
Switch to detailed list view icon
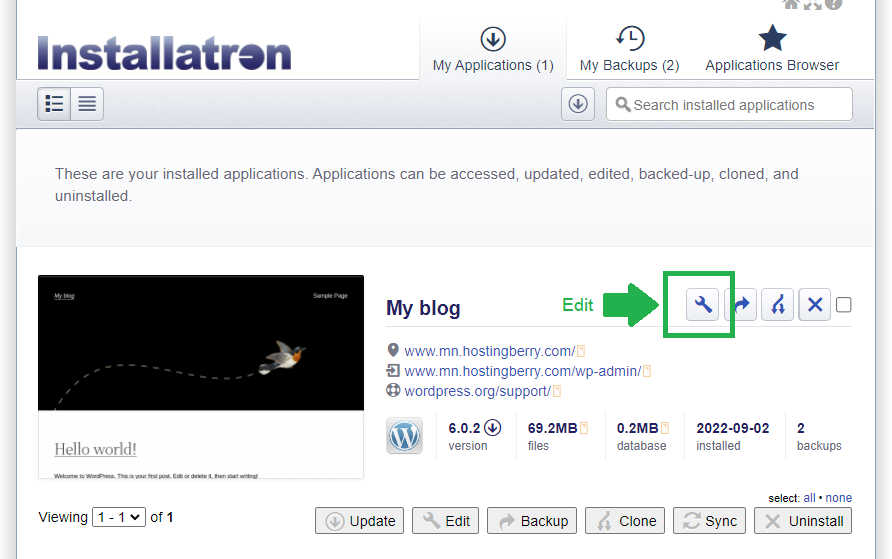click(x=54, y=104)
